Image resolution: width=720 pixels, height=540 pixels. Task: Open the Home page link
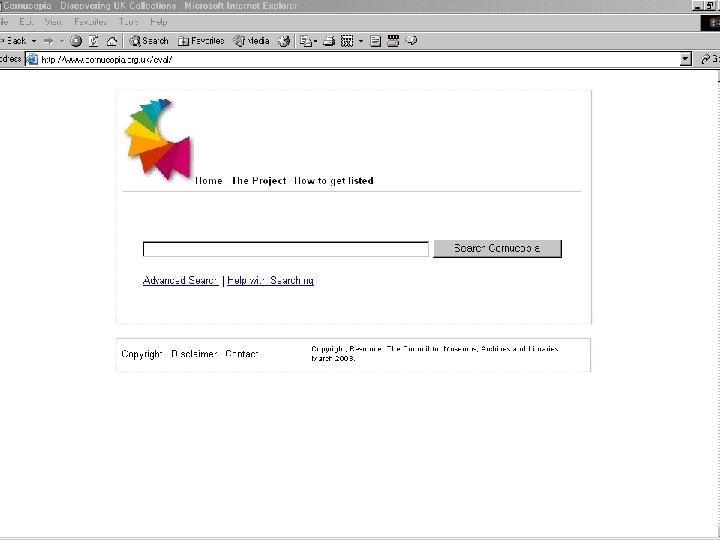[208, 181]
